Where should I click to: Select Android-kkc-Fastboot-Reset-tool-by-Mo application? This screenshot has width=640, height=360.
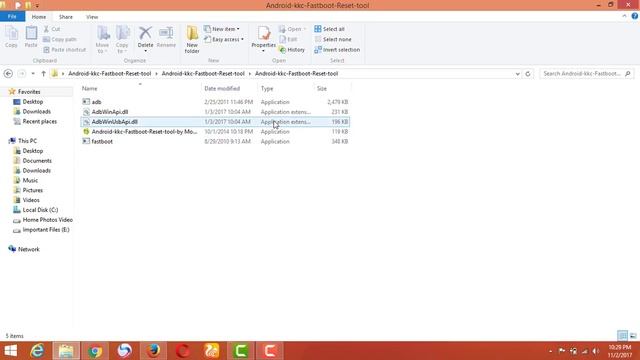pos(215,131)
